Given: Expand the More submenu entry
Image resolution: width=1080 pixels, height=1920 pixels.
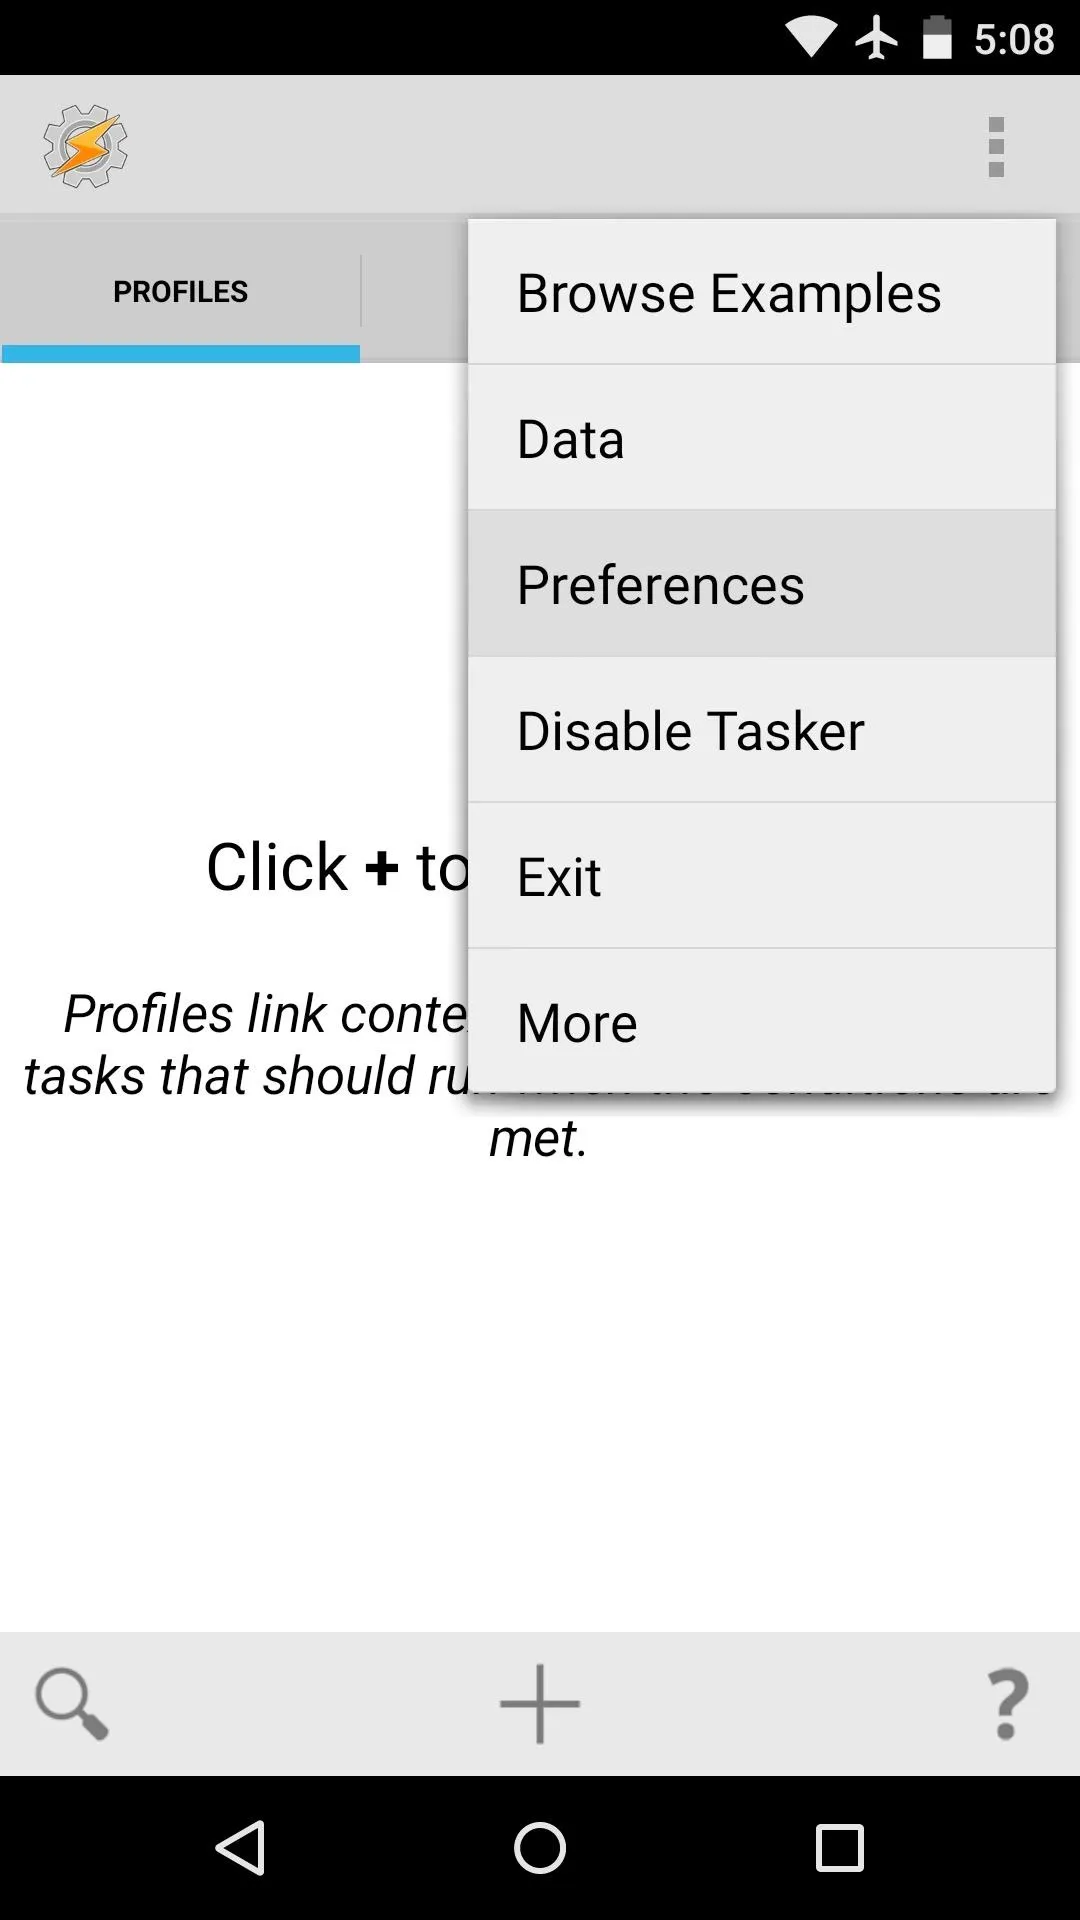Looking at the screenshot, I should (x=762, y=1021).
